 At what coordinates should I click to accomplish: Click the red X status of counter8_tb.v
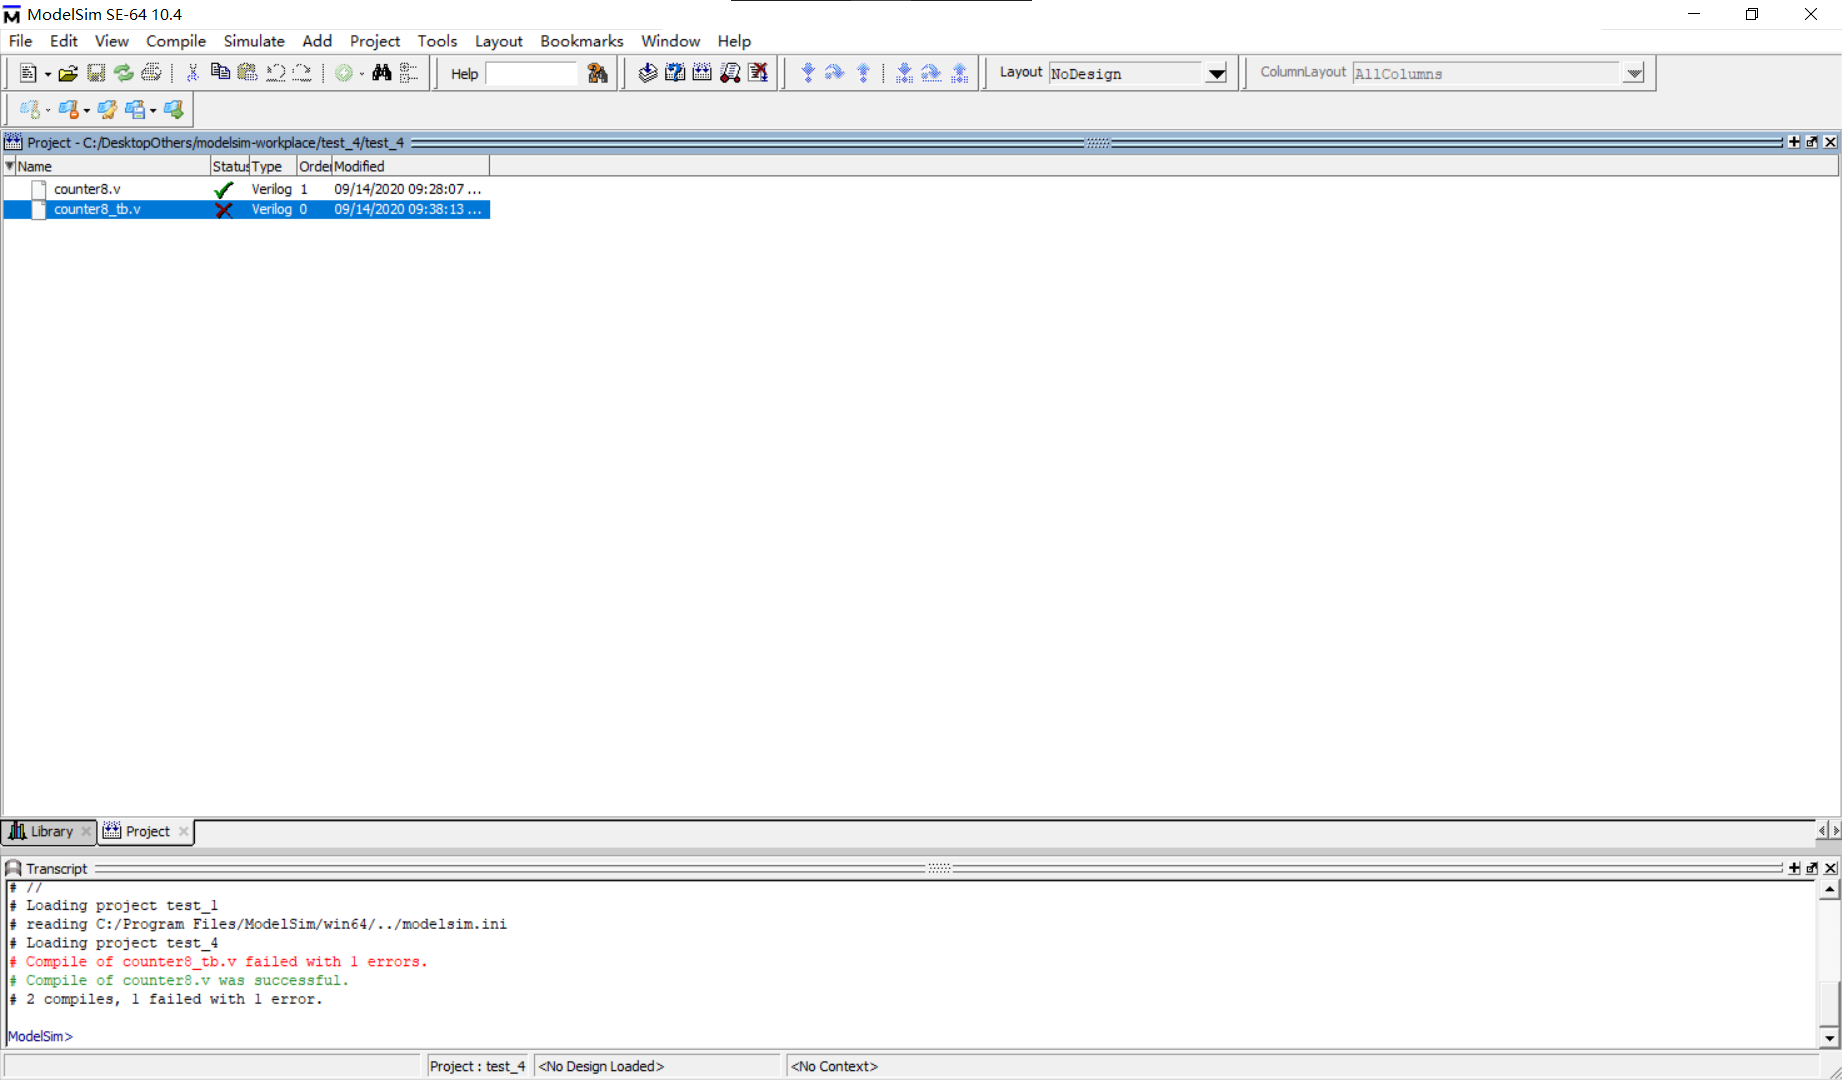(224, 209)
